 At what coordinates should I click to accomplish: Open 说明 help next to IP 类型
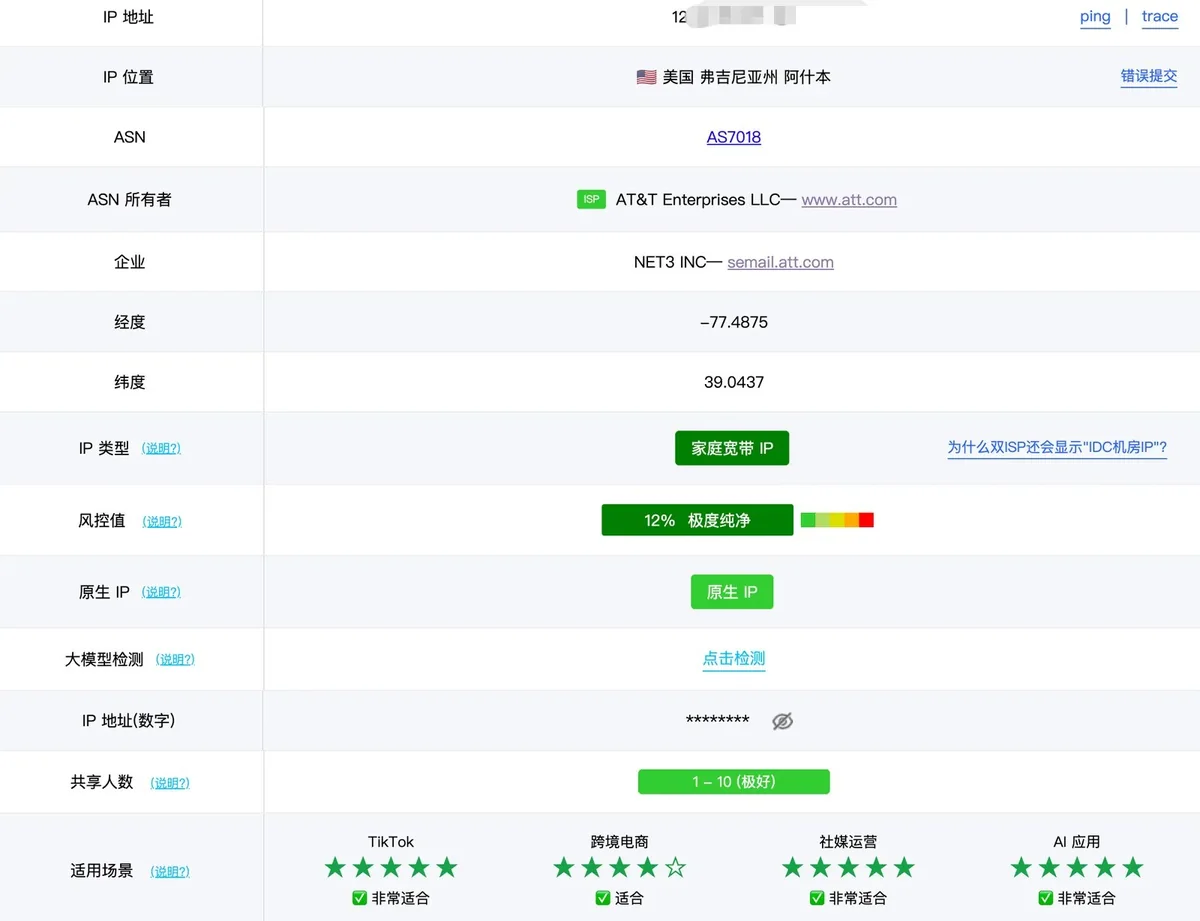[161, 449]
